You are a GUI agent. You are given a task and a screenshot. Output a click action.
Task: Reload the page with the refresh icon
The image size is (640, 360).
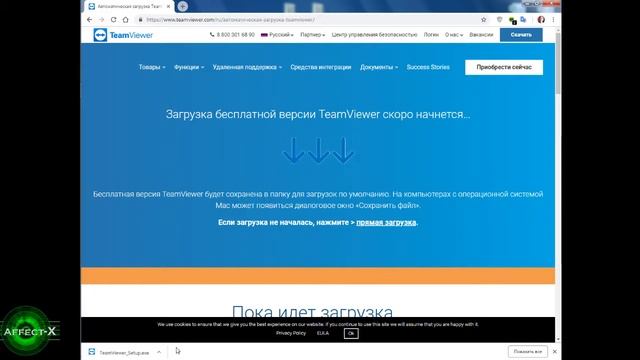[x=113, y=20]
